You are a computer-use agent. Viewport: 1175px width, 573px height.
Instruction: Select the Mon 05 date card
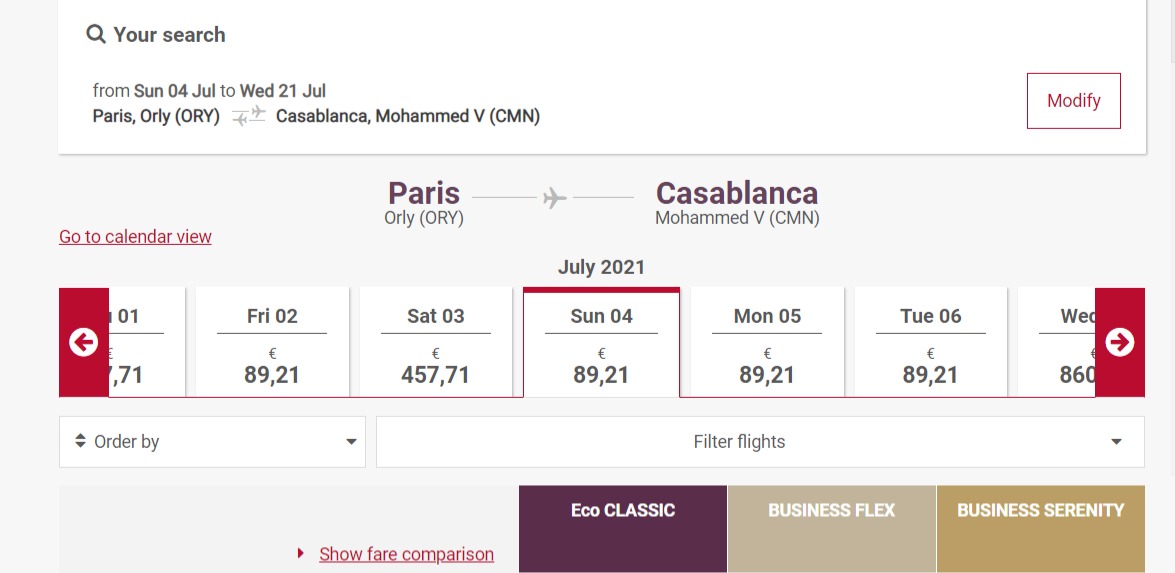767,342
